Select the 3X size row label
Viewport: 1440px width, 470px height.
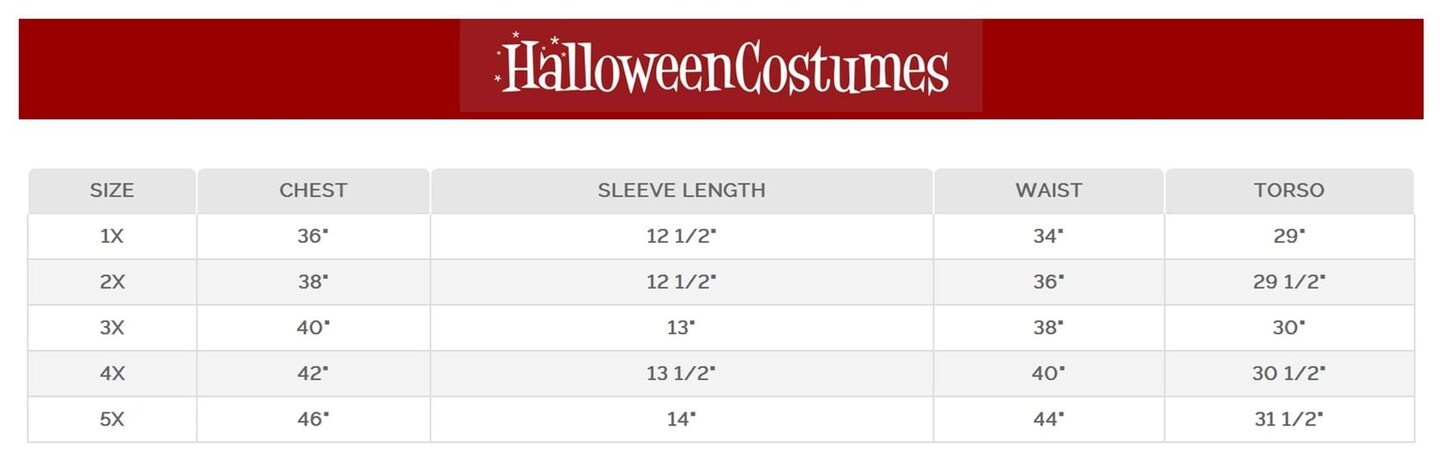pyautogui.click(x=112, y=328)
